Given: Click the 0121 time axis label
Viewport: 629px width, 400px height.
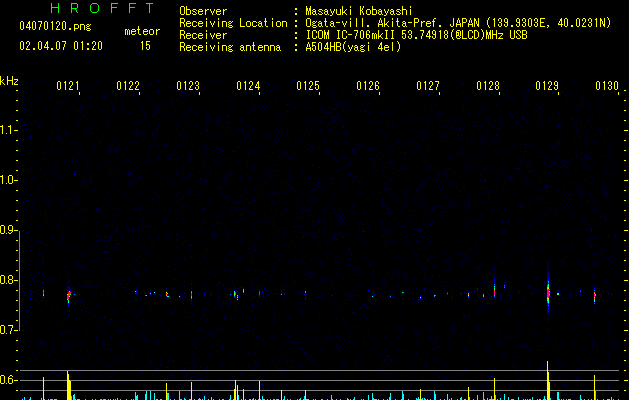Looking at the screenshot, I should point(68,86).
